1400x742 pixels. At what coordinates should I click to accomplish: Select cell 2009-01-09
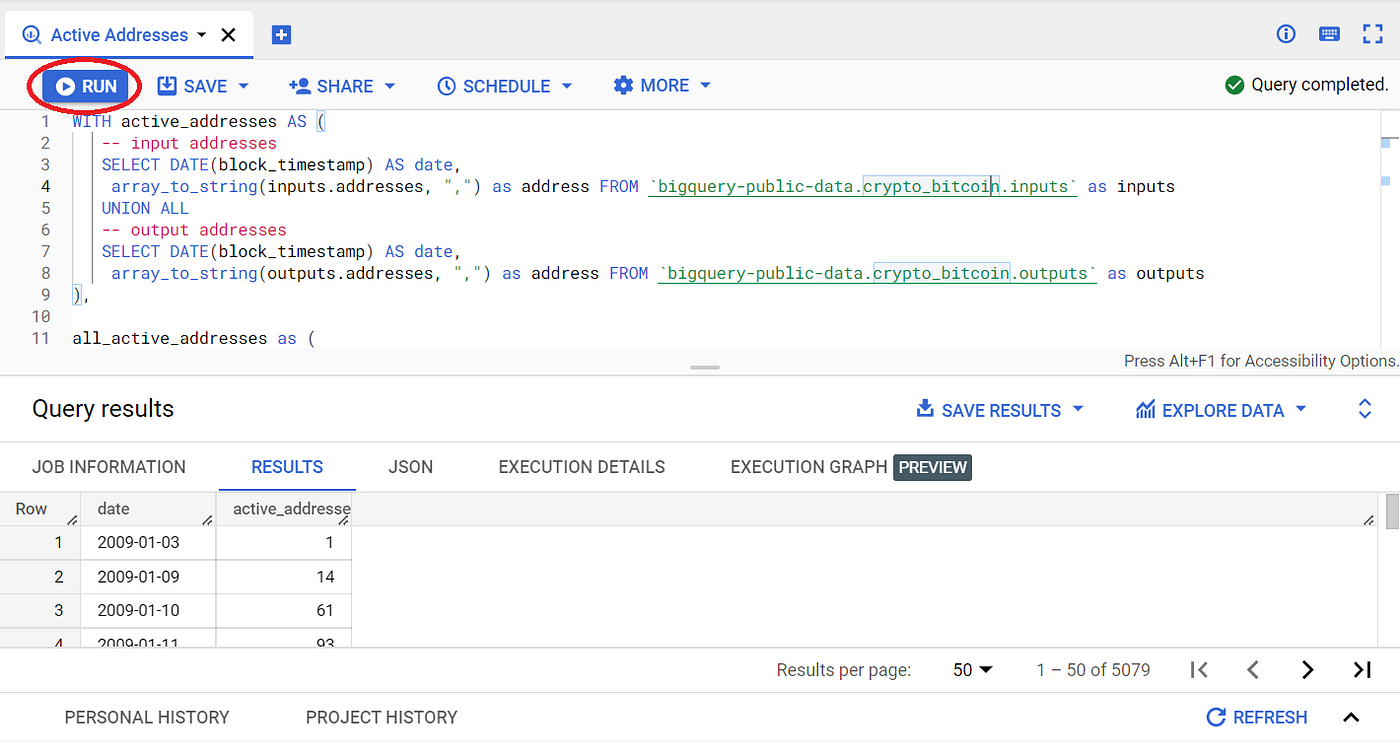pyautogui.click(x=148, y=576)
